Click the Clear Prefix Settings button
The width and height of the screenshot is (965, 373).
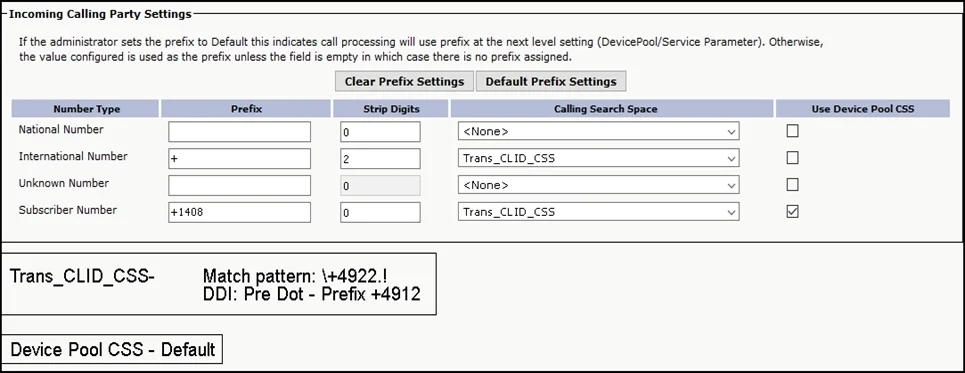[404, 82]
